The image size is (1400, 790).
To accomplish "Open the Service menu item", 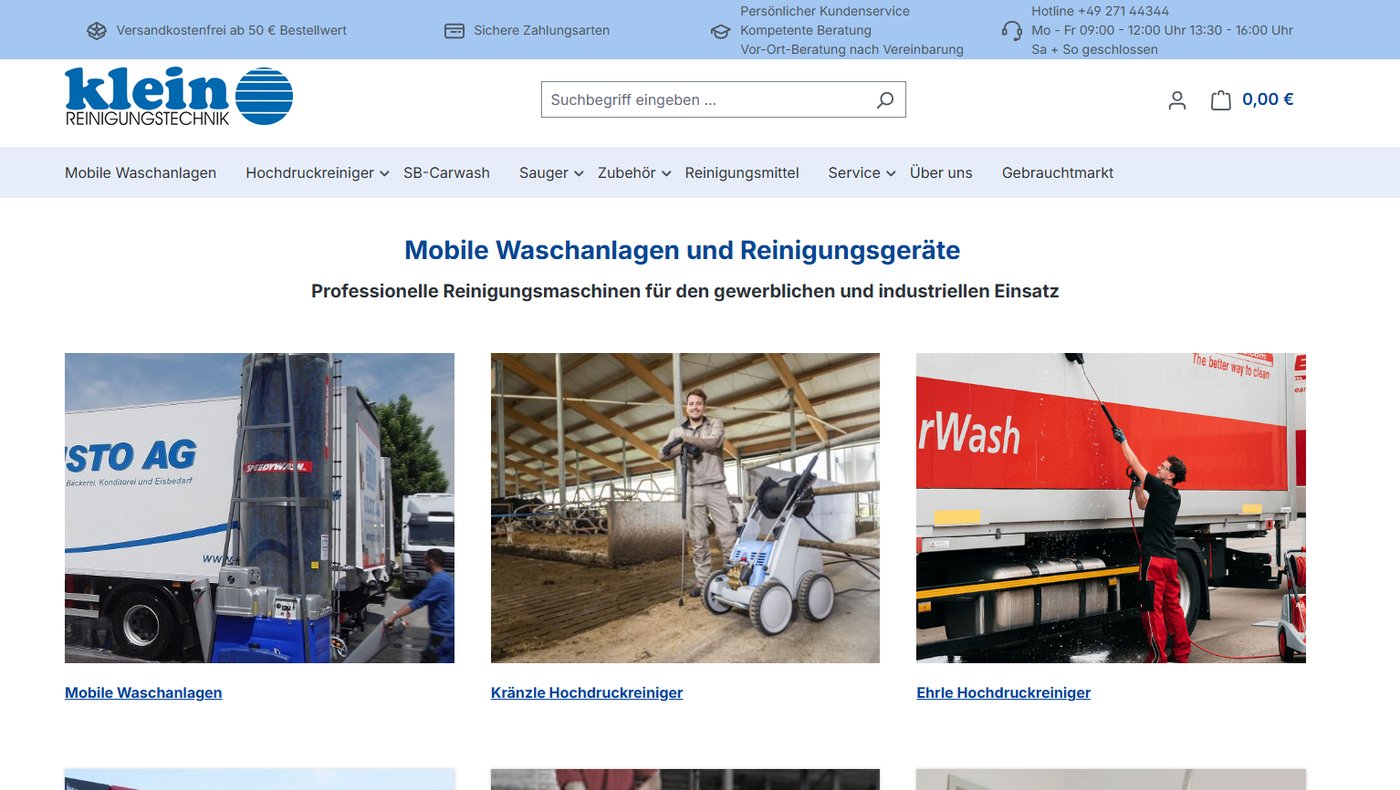I will [x=854, y=173].
